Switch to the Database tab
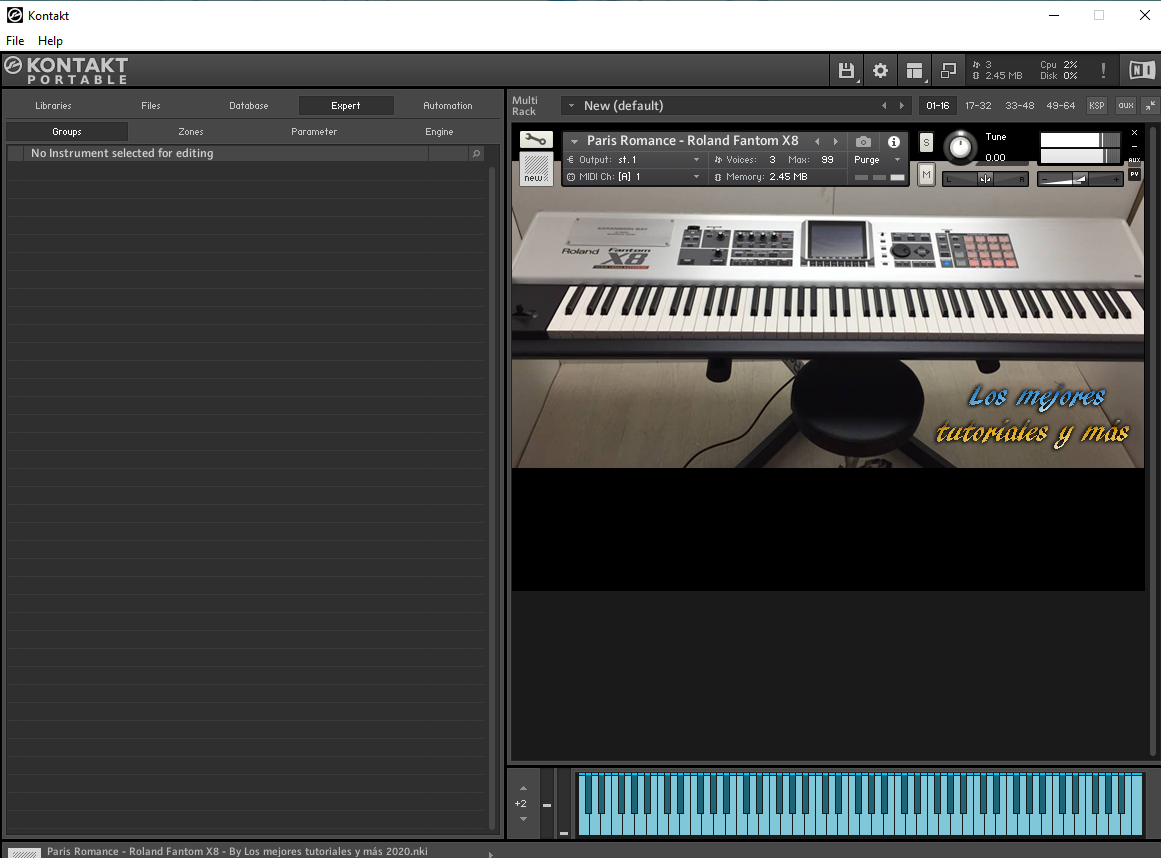The height and width of the screenshot is (858, 1161). click(249, 106)
